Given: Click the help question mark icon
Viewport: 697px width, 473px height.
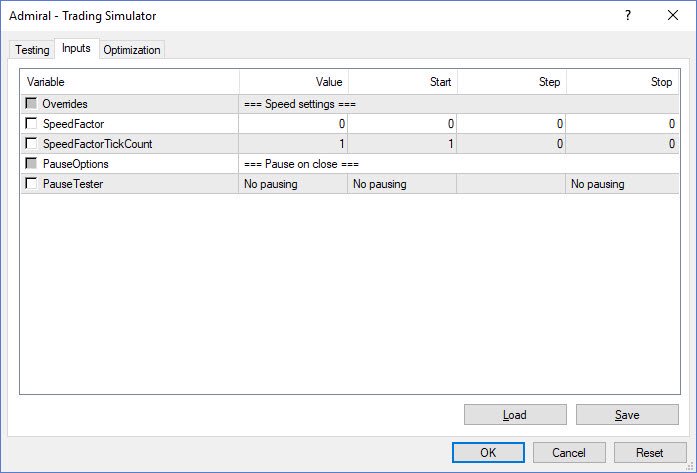Looking at the screenshot, I should pyautogui.click(x=627, y=16).
